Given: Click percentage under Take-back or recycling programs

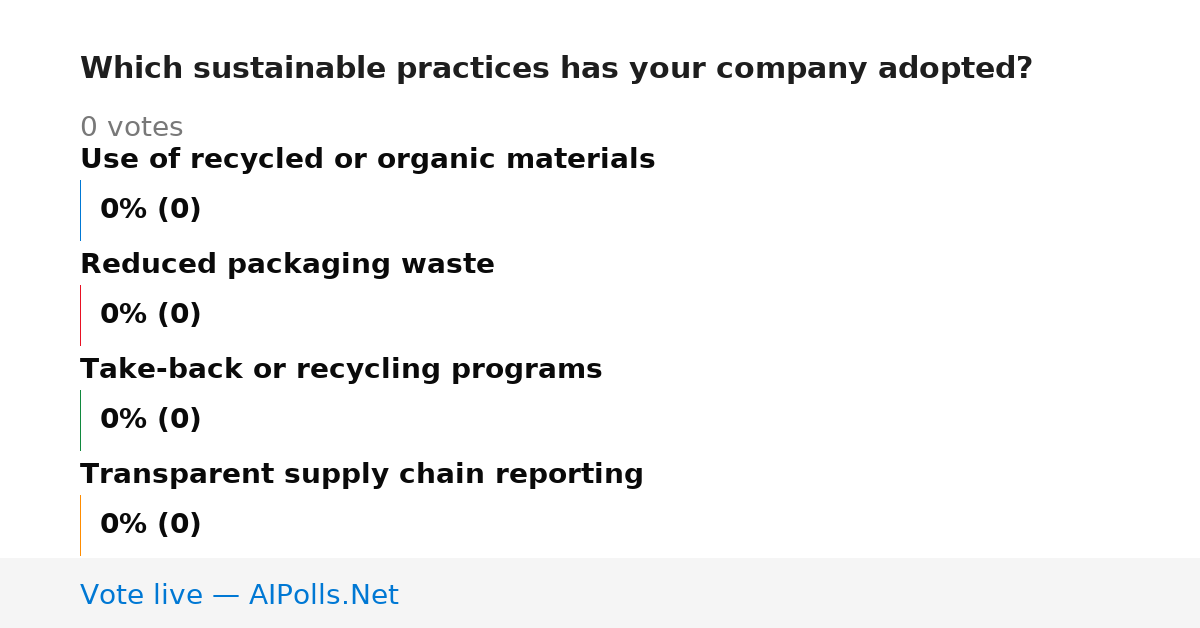Looking at the screenshot, I should (x=150, y=420).
